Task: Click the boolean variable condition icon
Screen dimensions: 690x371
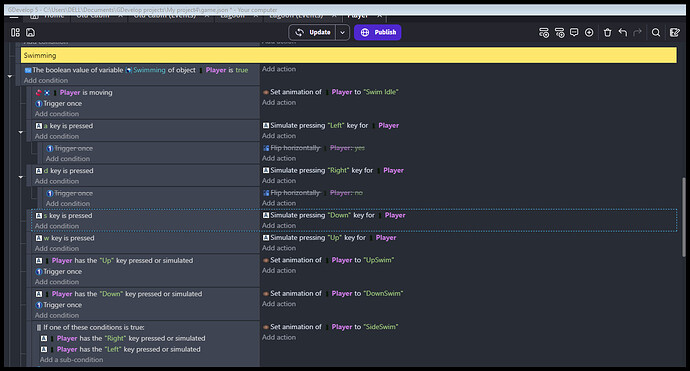Action: click(28, 70)
